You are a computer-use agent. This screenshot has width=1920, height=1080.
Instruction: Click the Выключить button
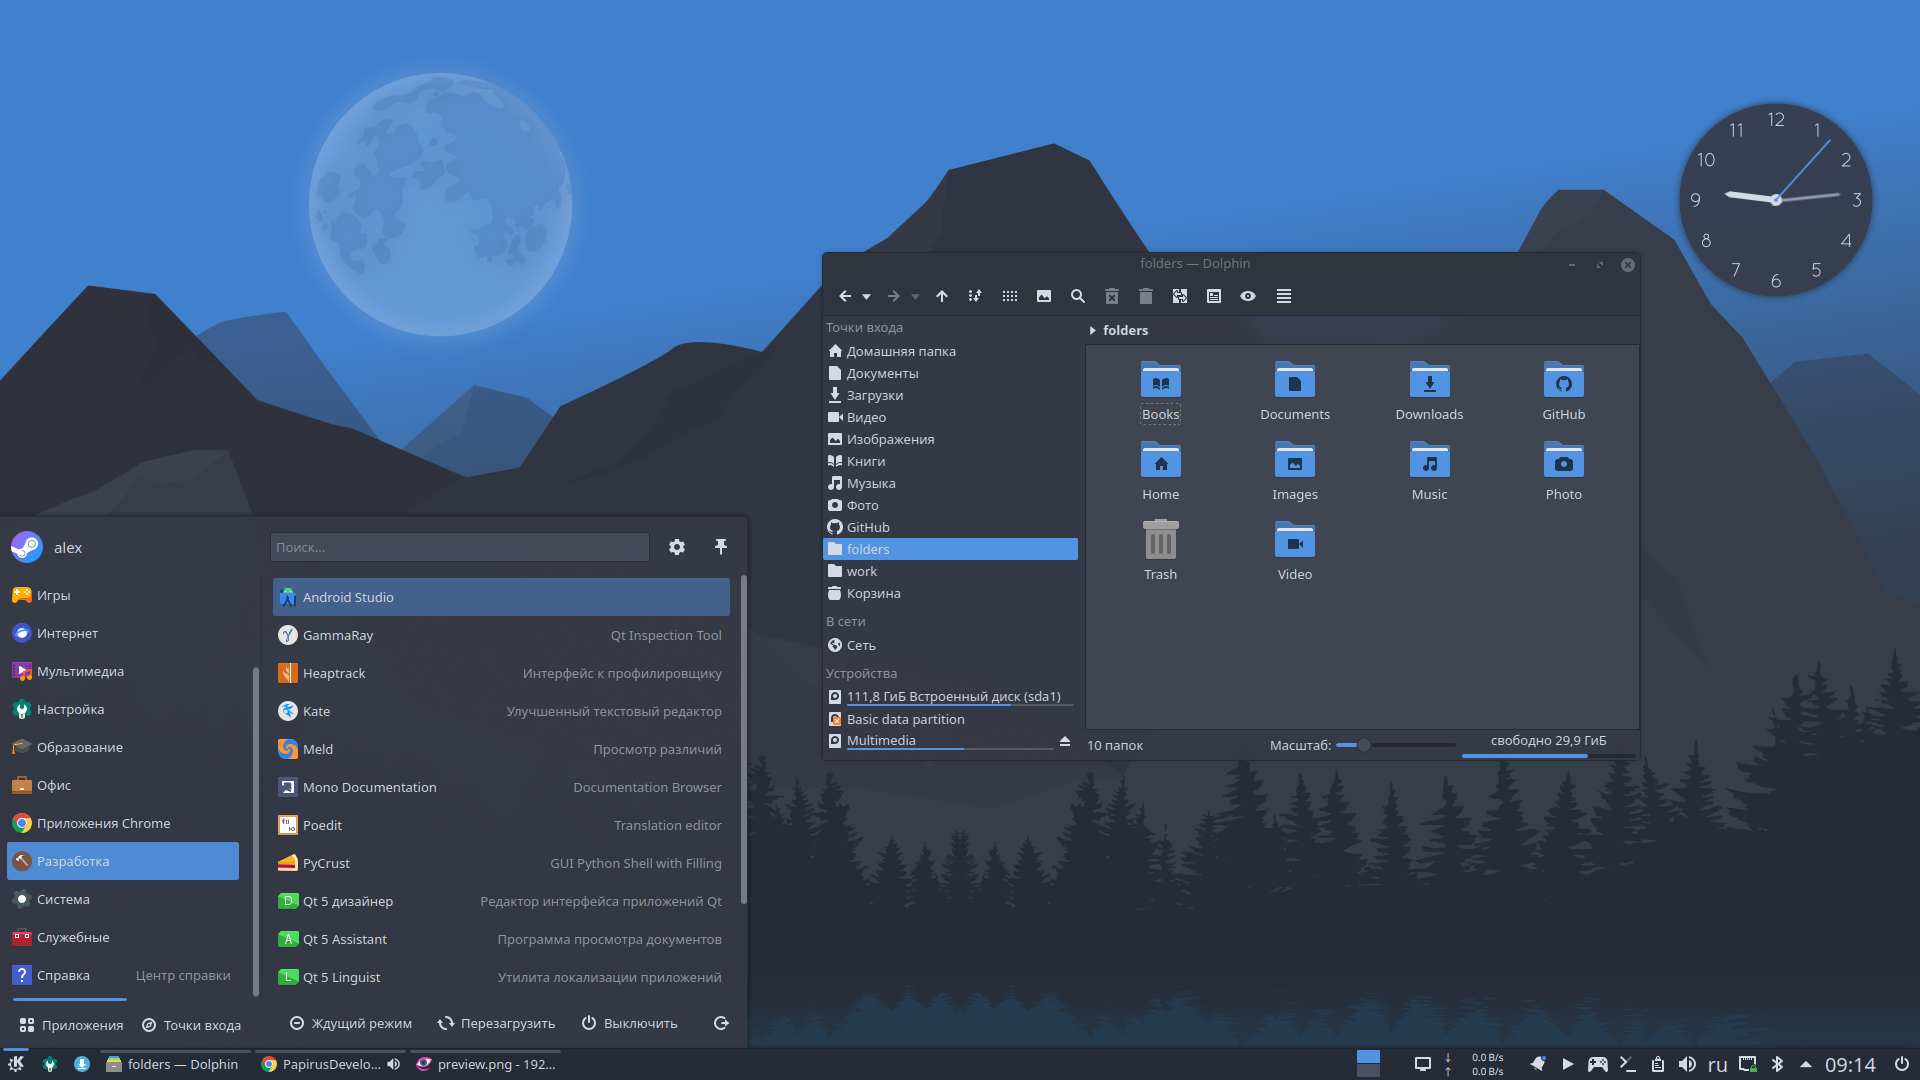pos(630,1023)
